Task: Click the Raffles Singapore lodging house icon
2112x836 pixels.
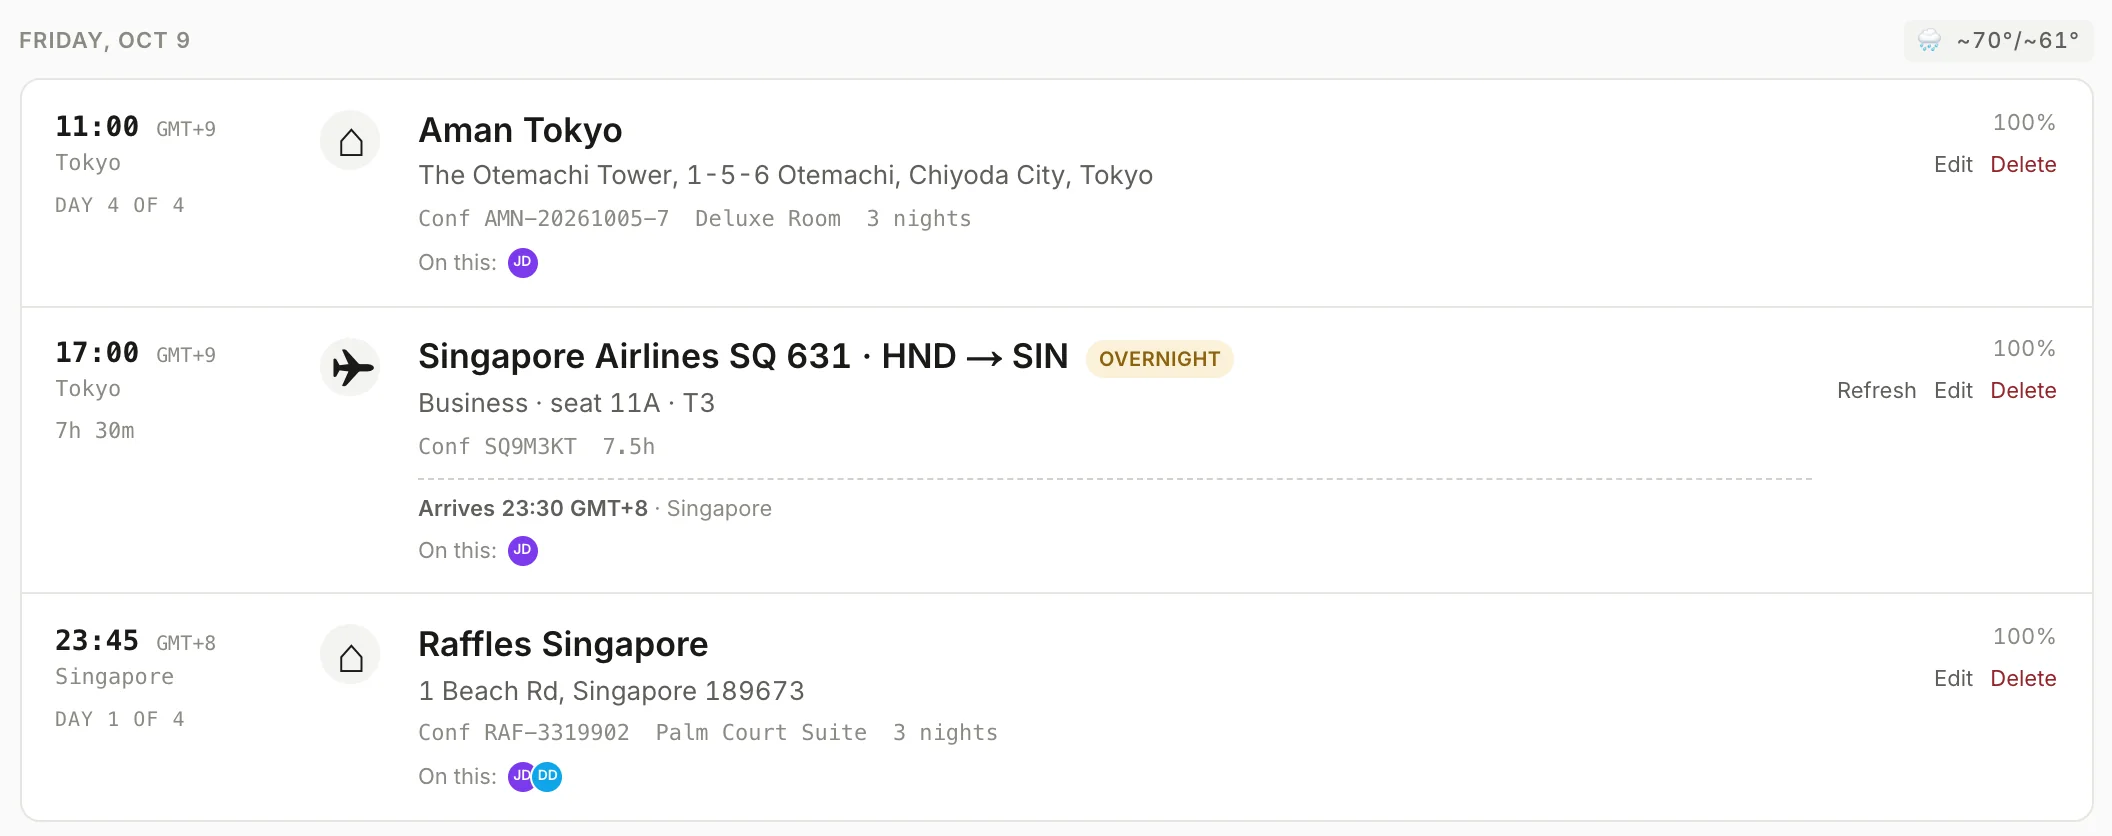Action: (350, 655)
